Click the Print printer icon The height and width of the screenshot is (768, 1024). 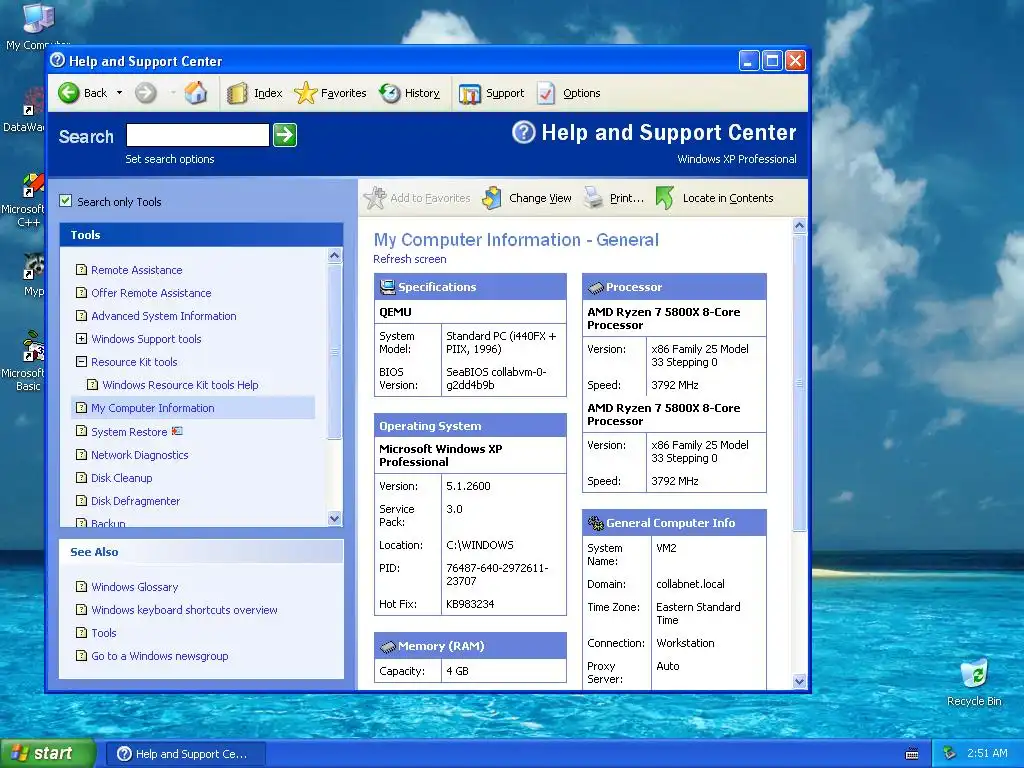[594, 197]
